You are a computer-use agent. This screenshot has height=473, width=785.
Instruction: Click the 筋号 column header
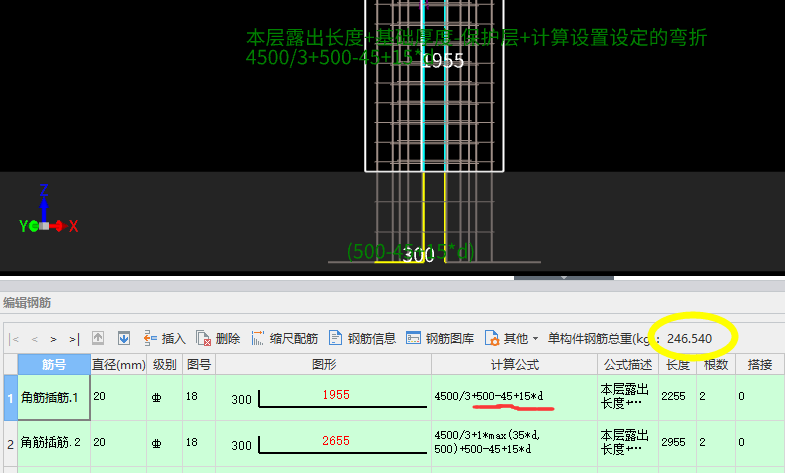point(54,365)
